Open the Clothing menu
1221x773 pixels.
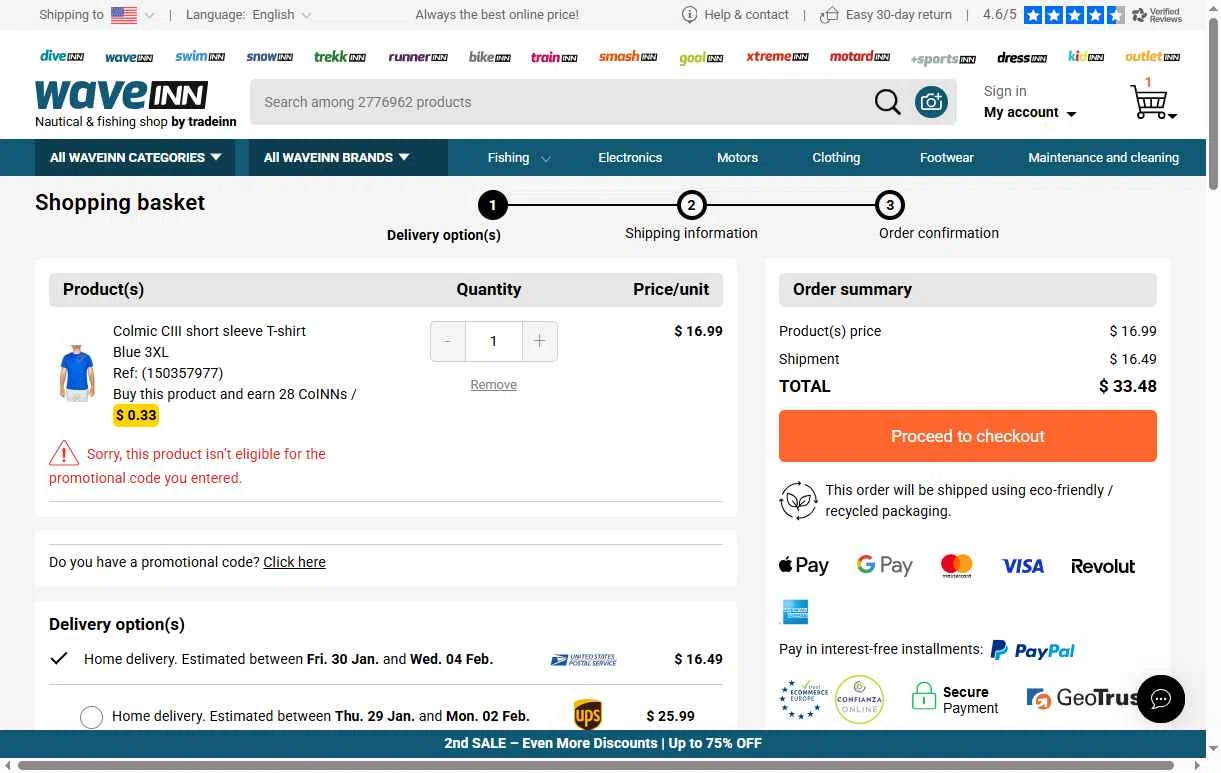[836, 157]
